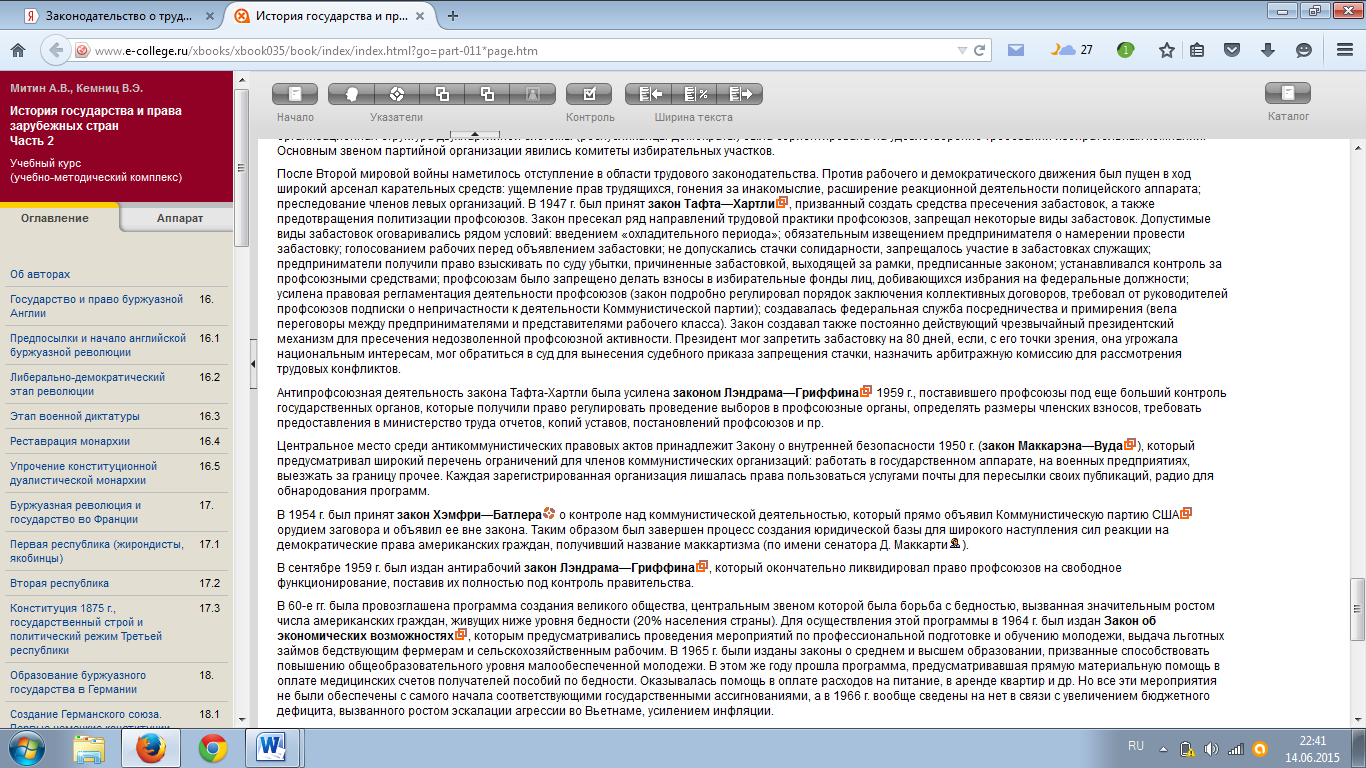
Task: Open Chrome from the taskbar
Action: coord(211,748)
